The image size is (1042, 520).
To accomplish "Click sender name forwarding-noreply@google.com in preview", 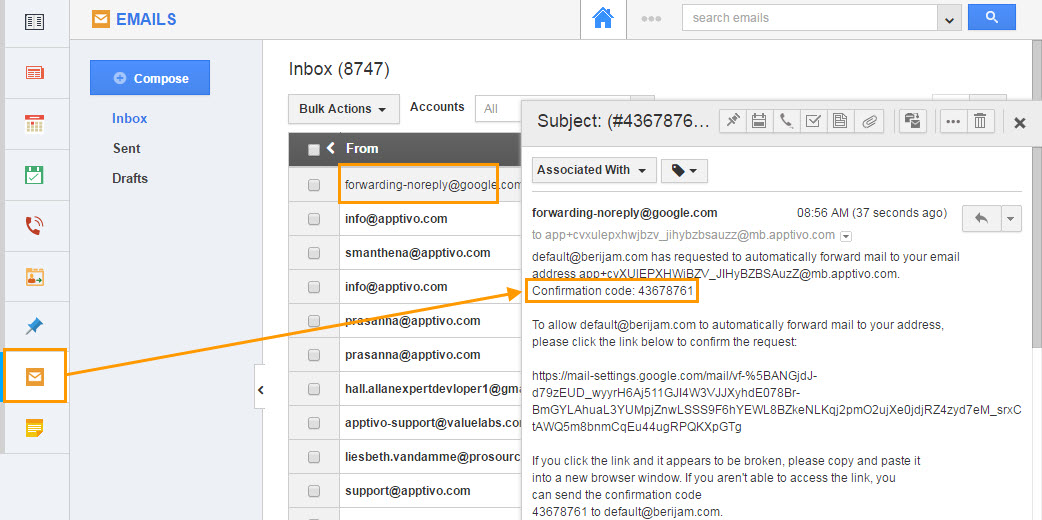I will tap(625, 213).
